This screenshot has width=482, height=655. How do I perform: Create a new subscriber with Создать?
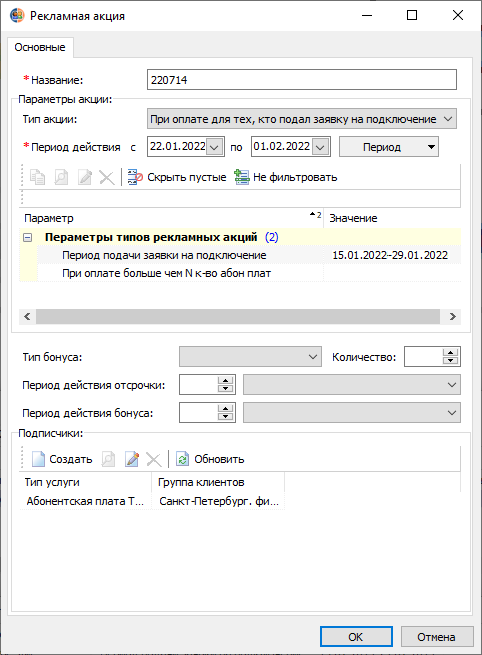[62, 459]
